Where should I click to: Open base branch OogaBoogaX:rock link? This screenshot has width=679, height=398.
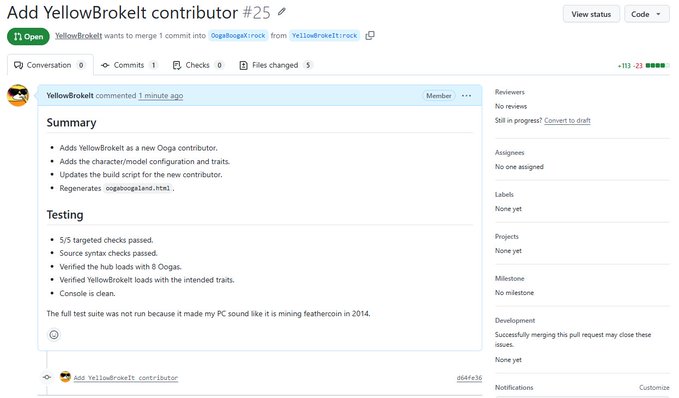(238, 36)
